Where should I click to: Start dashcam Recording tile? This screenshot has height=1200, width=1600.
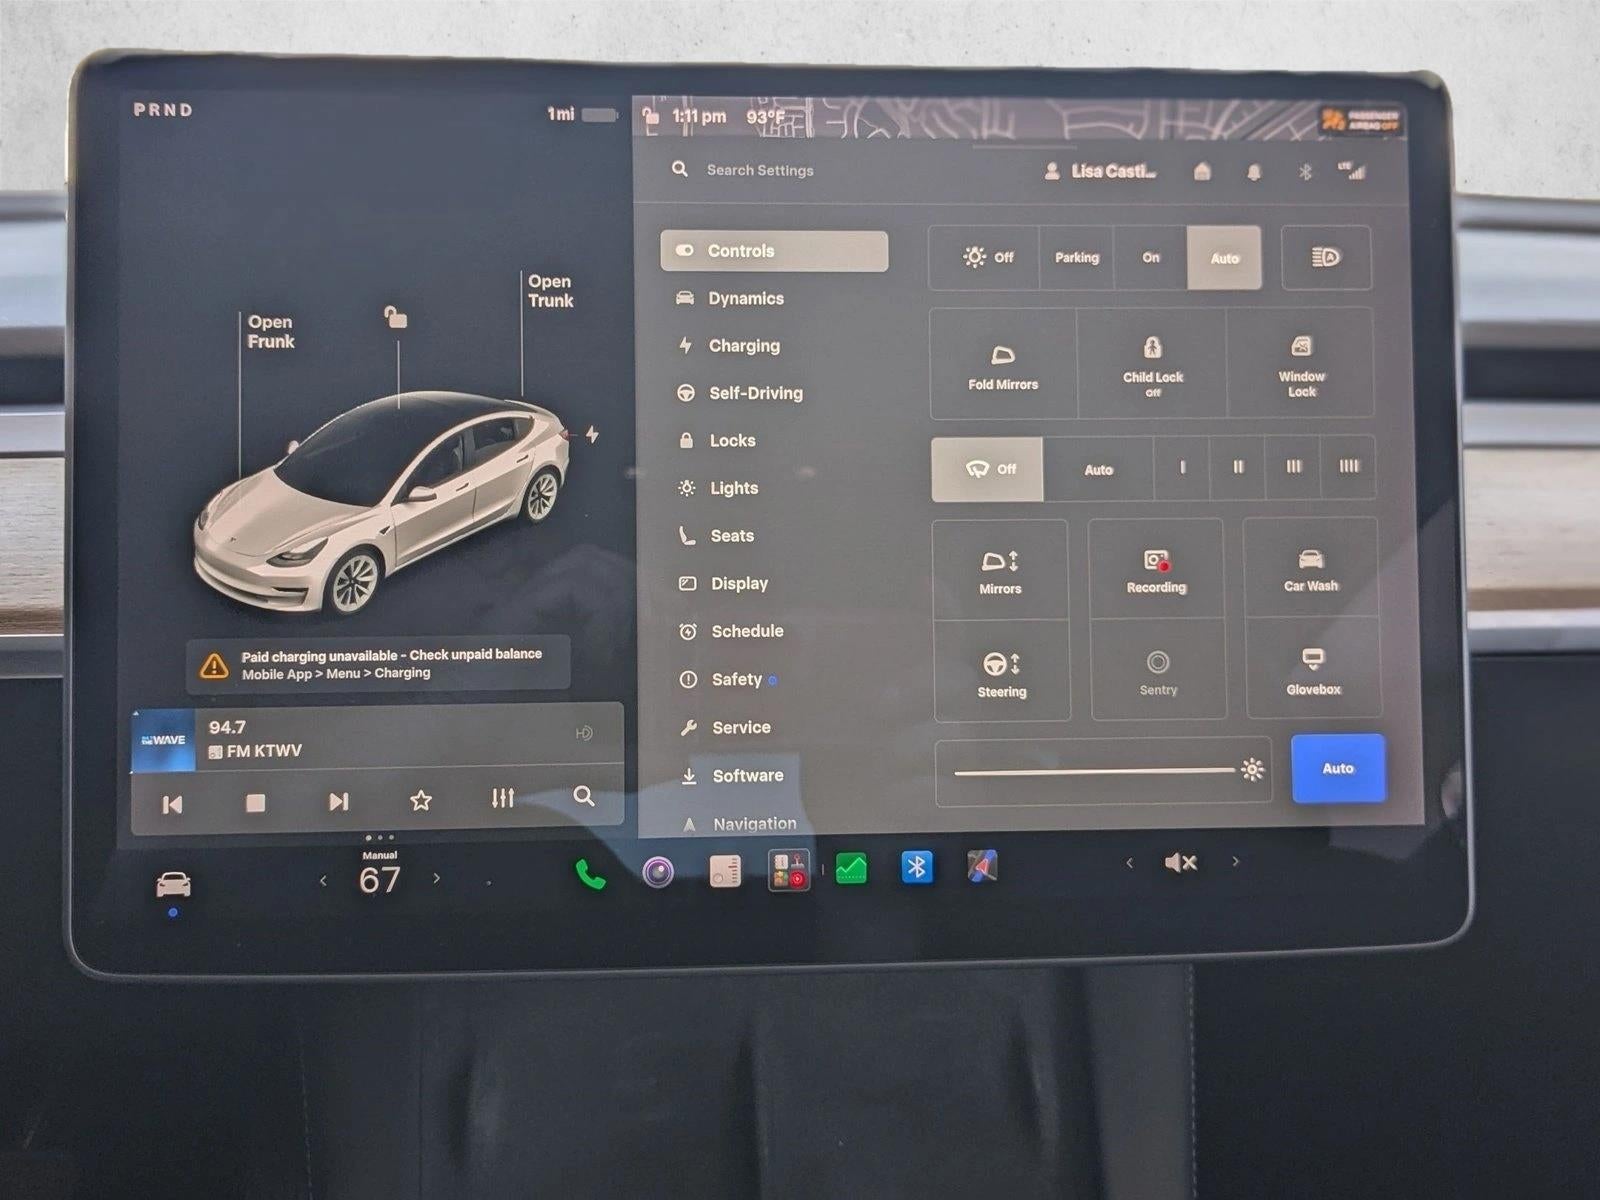click(1156, 570)
